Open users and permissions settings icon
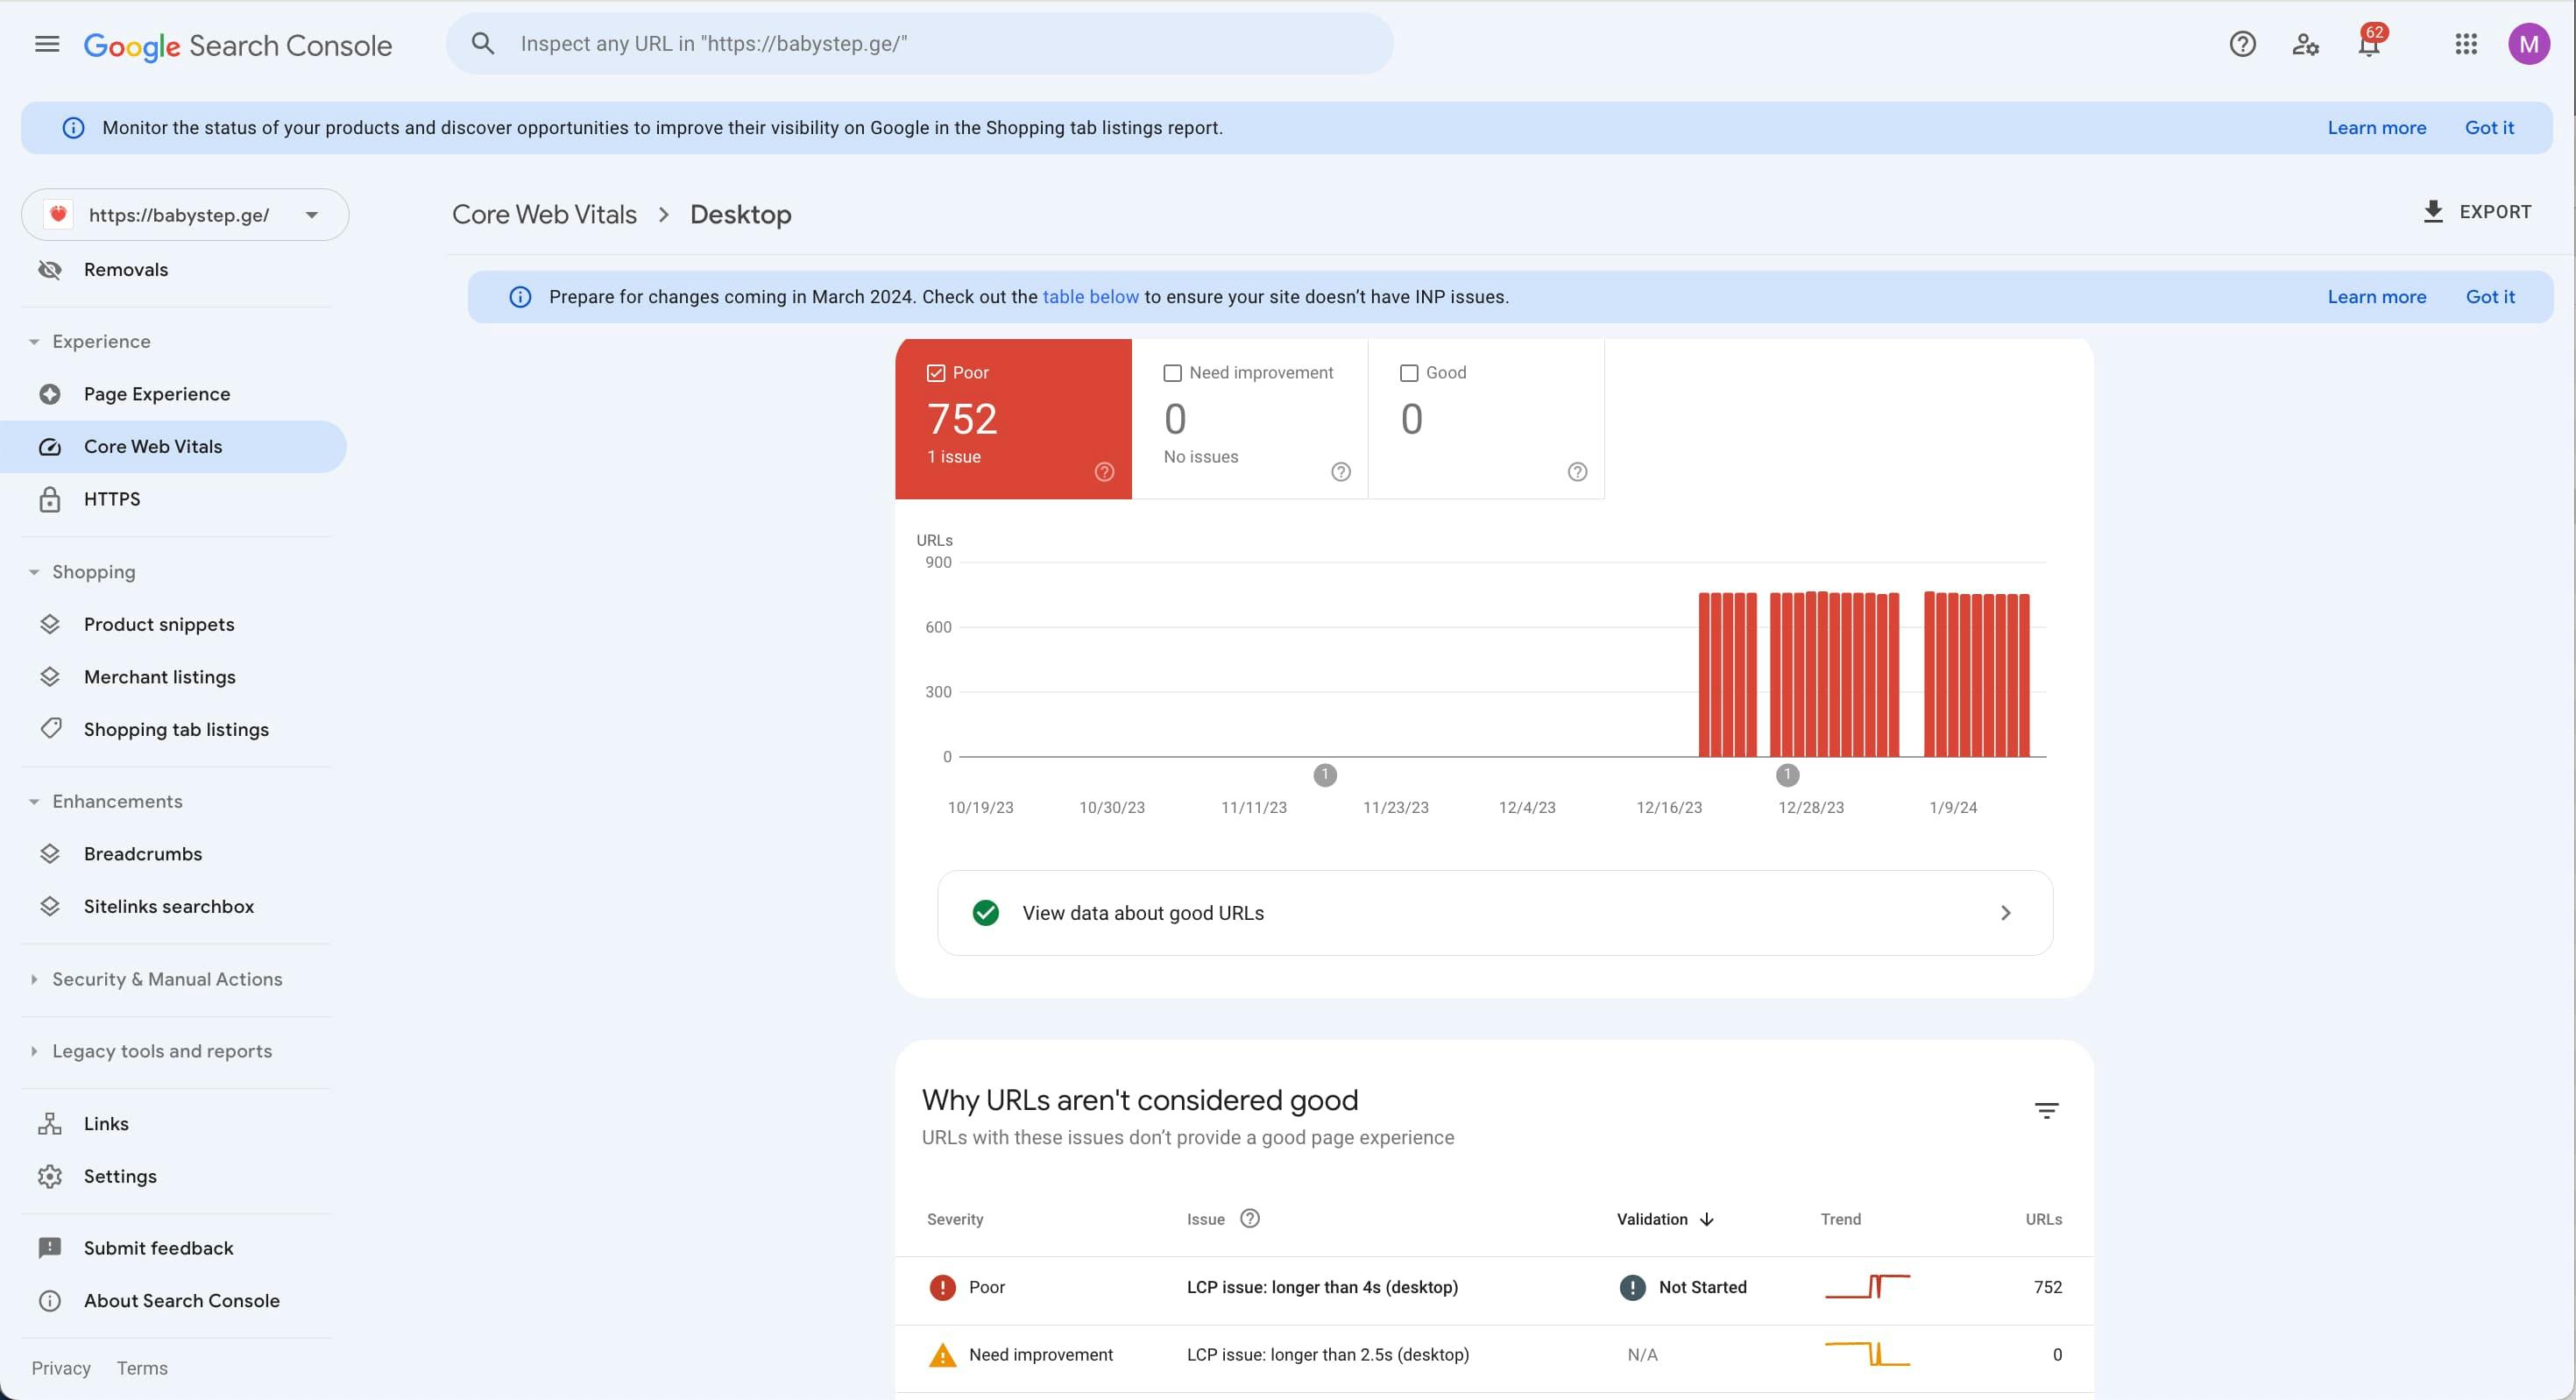This screenshot has width=2576, height=1400. 2305,44
